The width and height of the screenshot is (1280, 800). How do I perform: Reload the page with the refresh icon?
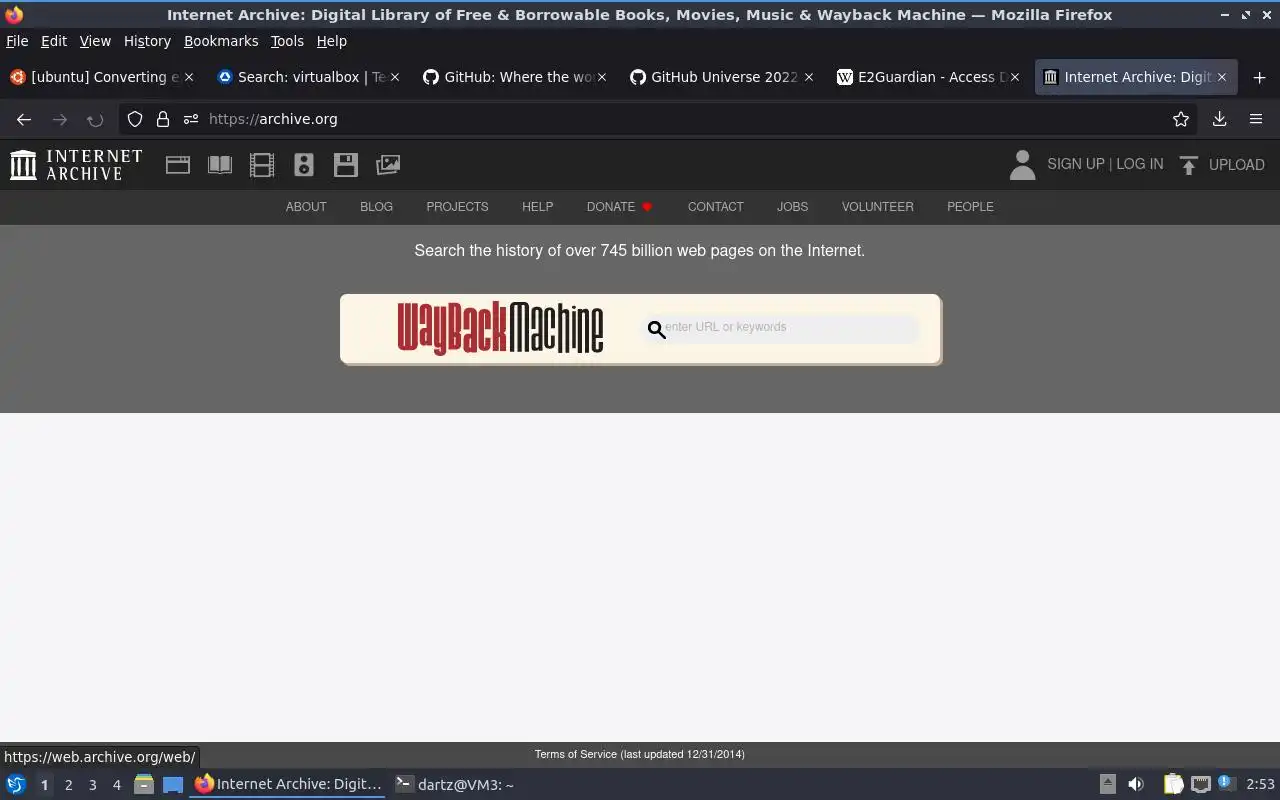(x=95, y=119)
